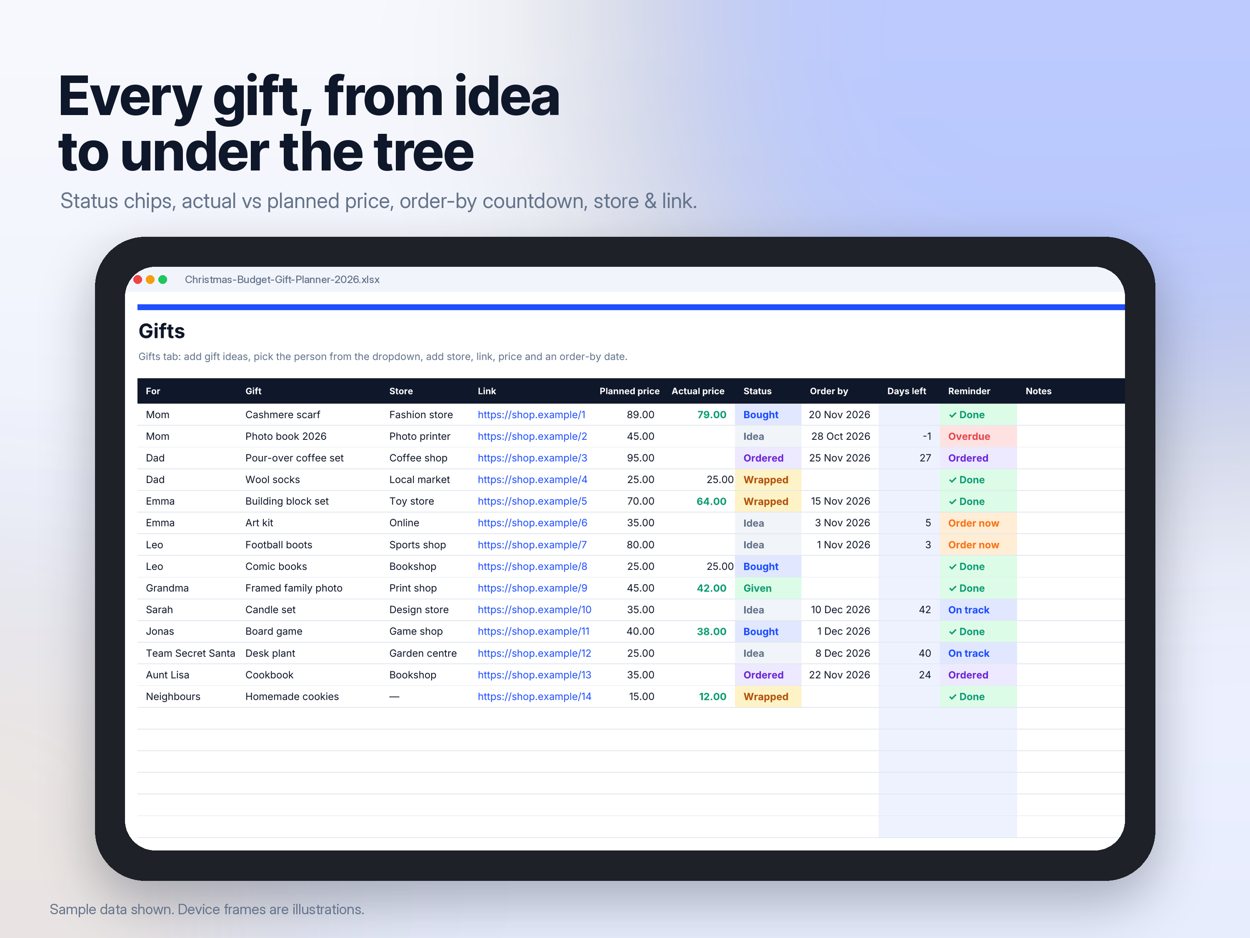The image size is (1250, 938).
Task: Select the 'Neighbours' cell
Action: (x=172, y=697)
